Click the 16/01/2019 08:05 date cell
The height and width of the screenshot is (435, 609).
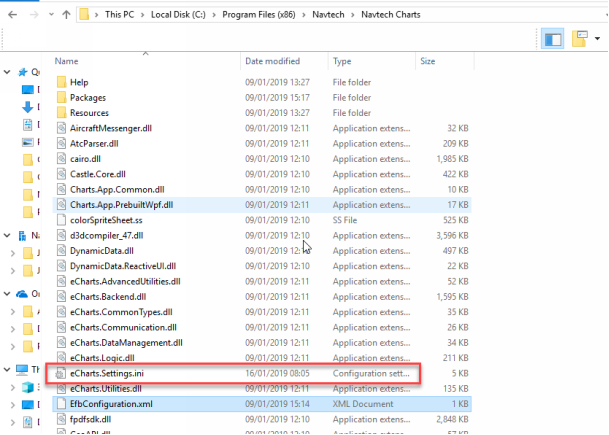(277, 373)
